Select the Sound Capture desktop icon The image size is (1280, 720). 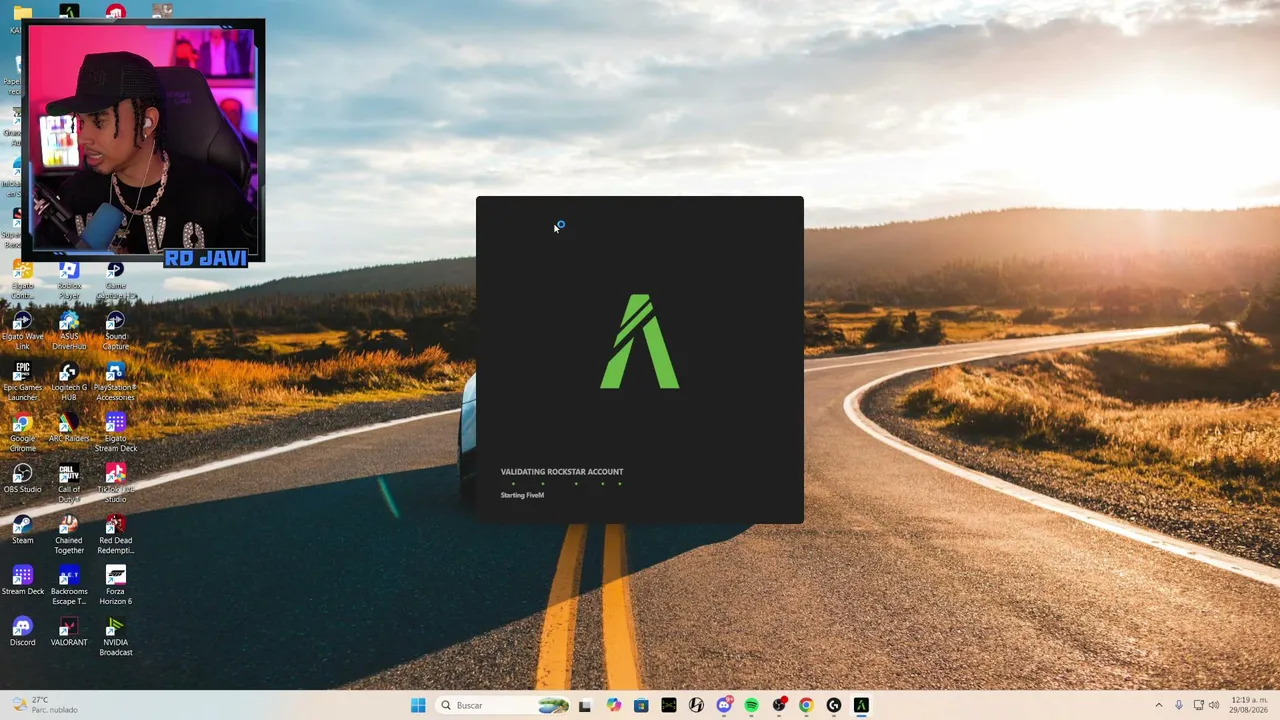coord(116,332)
